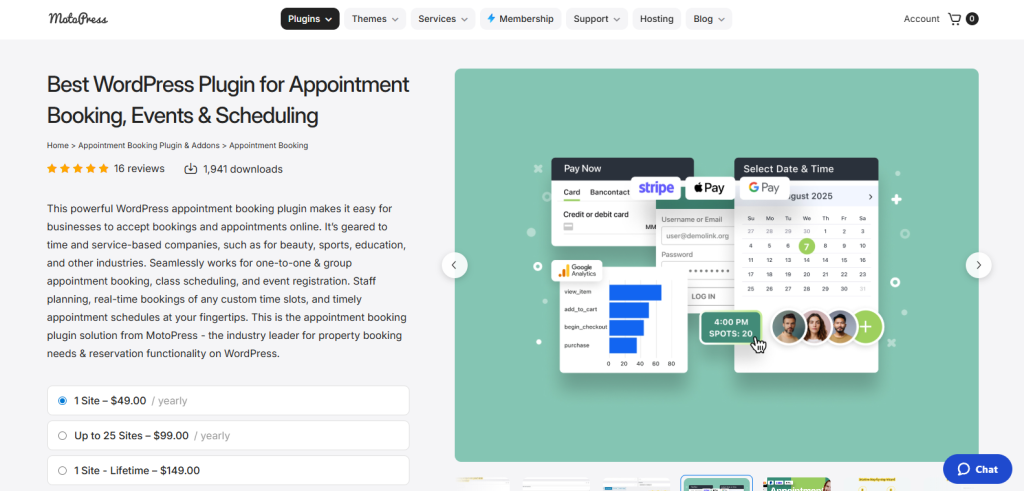Open Appointment Booking Plugin & Addons breadcrumb
Viewport: 1024px width, 491px height.
point(148,145)
